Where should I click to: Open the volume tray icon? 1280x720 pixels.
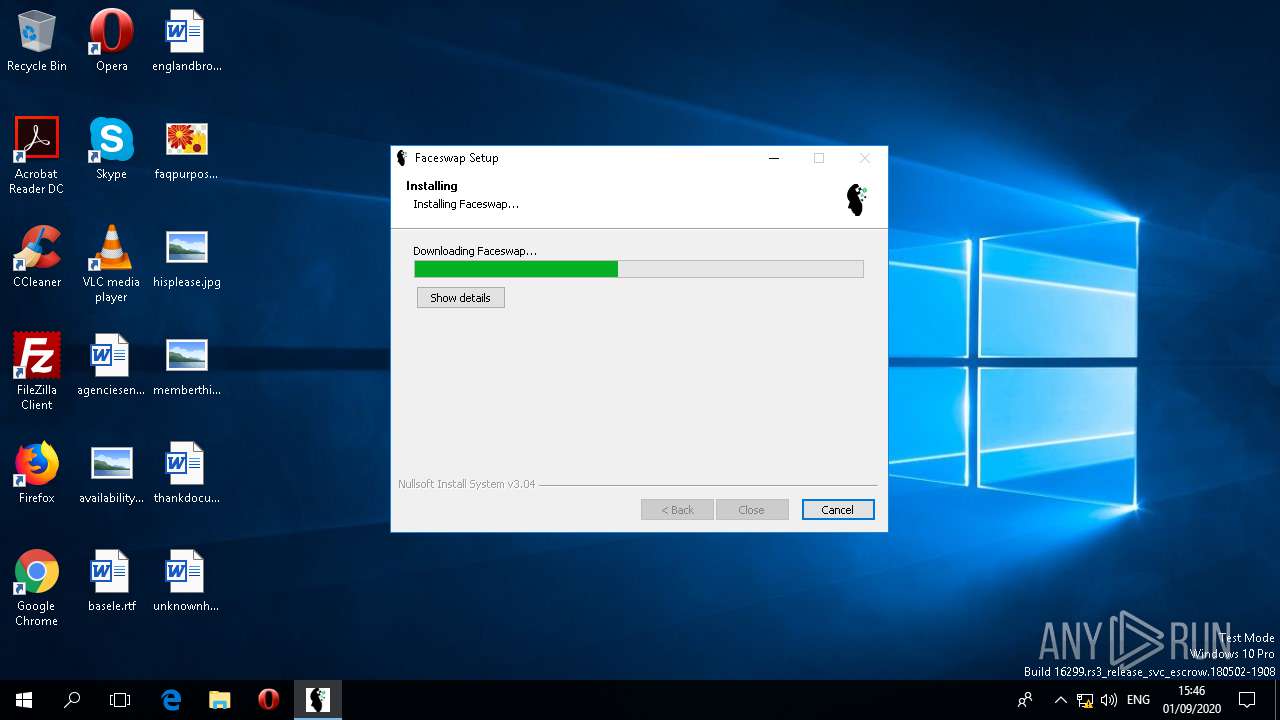coord(1108,700)
